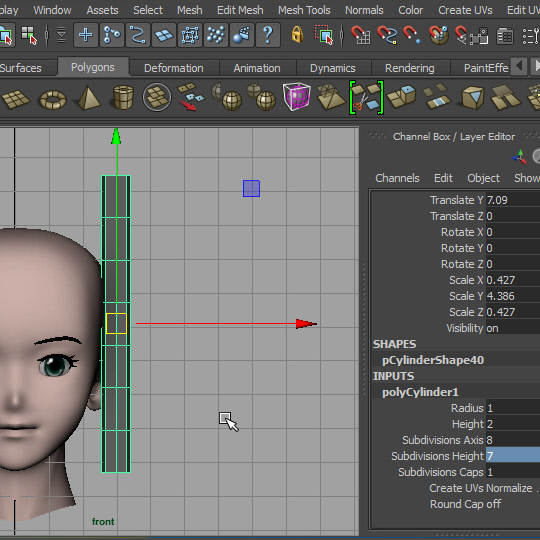Image resolution: width=540 pixels, height=540 pixels.
Task: Click the Chamfer vertex cube icon
Action: [472, 97]
